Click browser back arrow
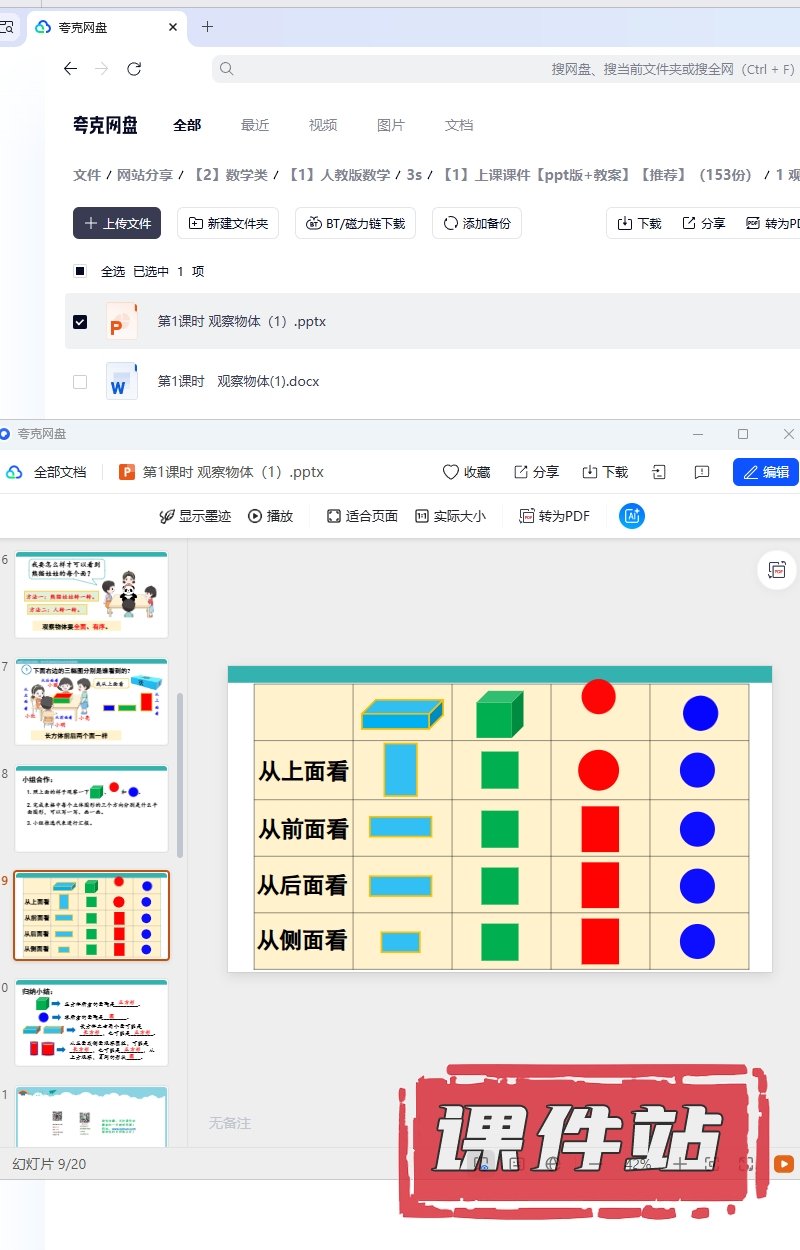The height and width of the screenshot is (1250, 800). (x=70, y=69)
